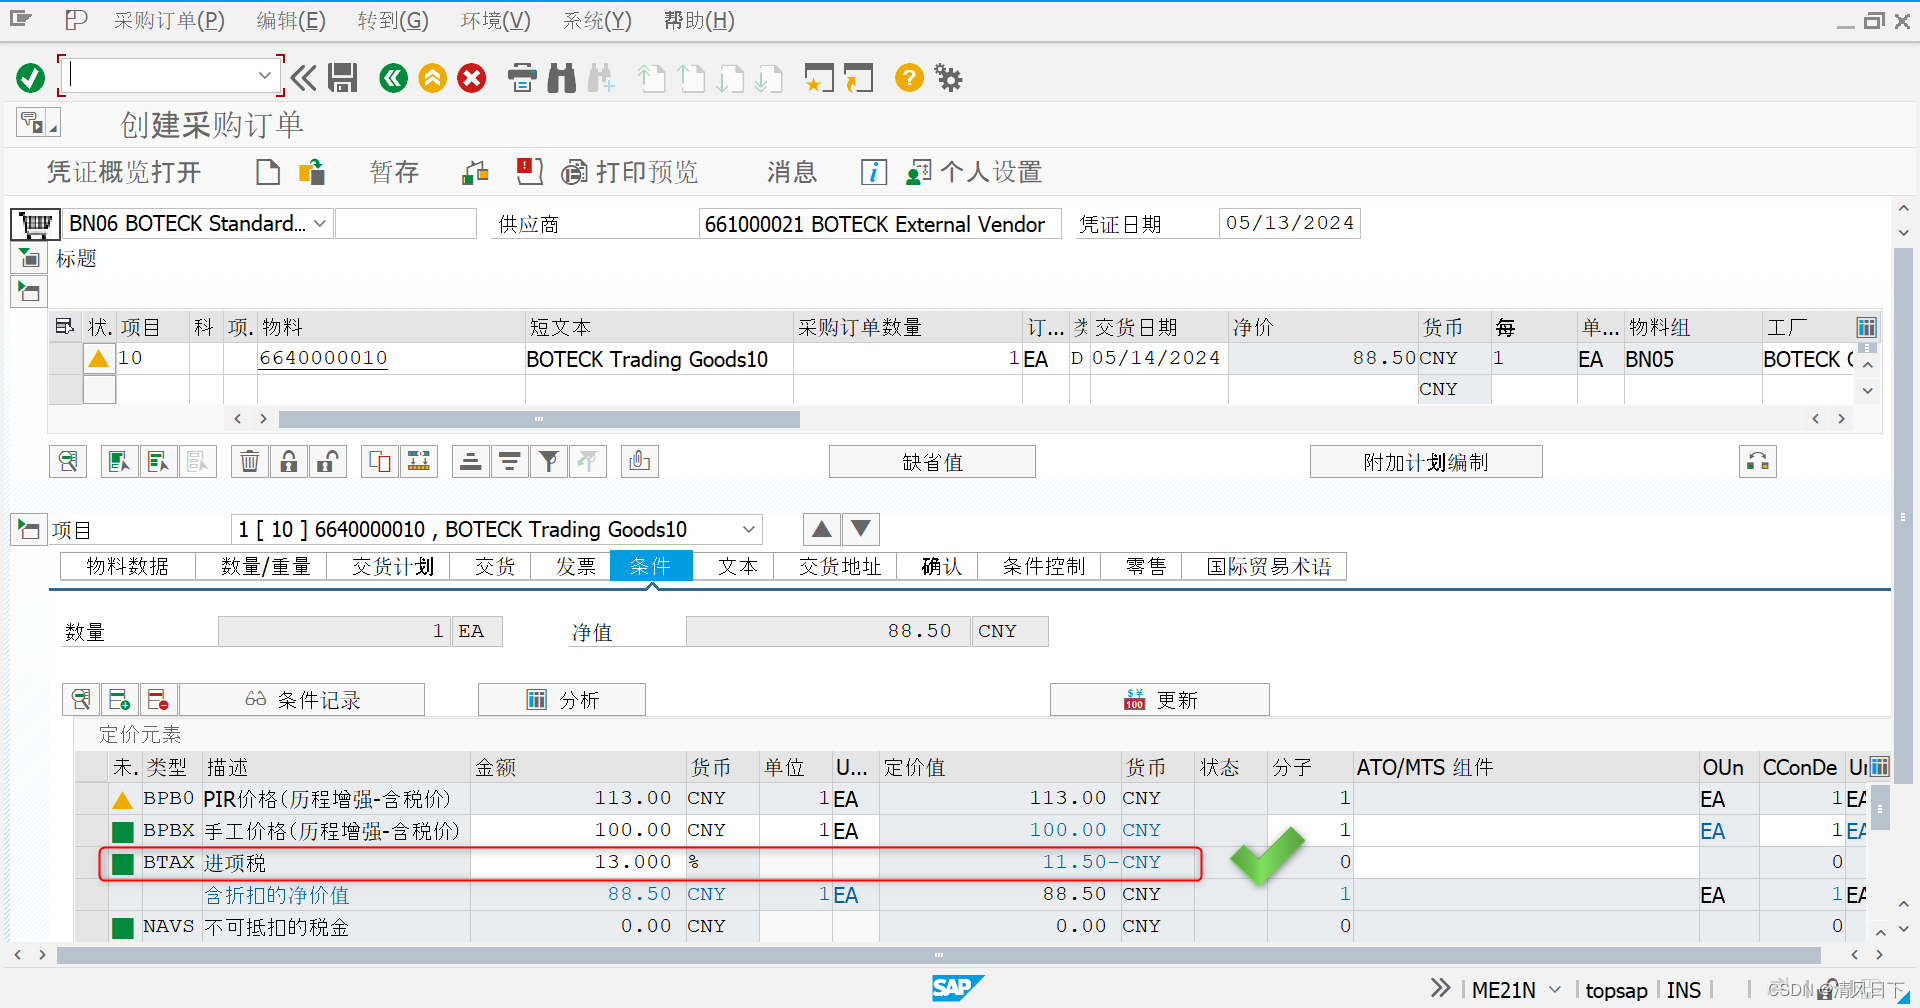Select the NAVS condition row selector

coord(91,926)
